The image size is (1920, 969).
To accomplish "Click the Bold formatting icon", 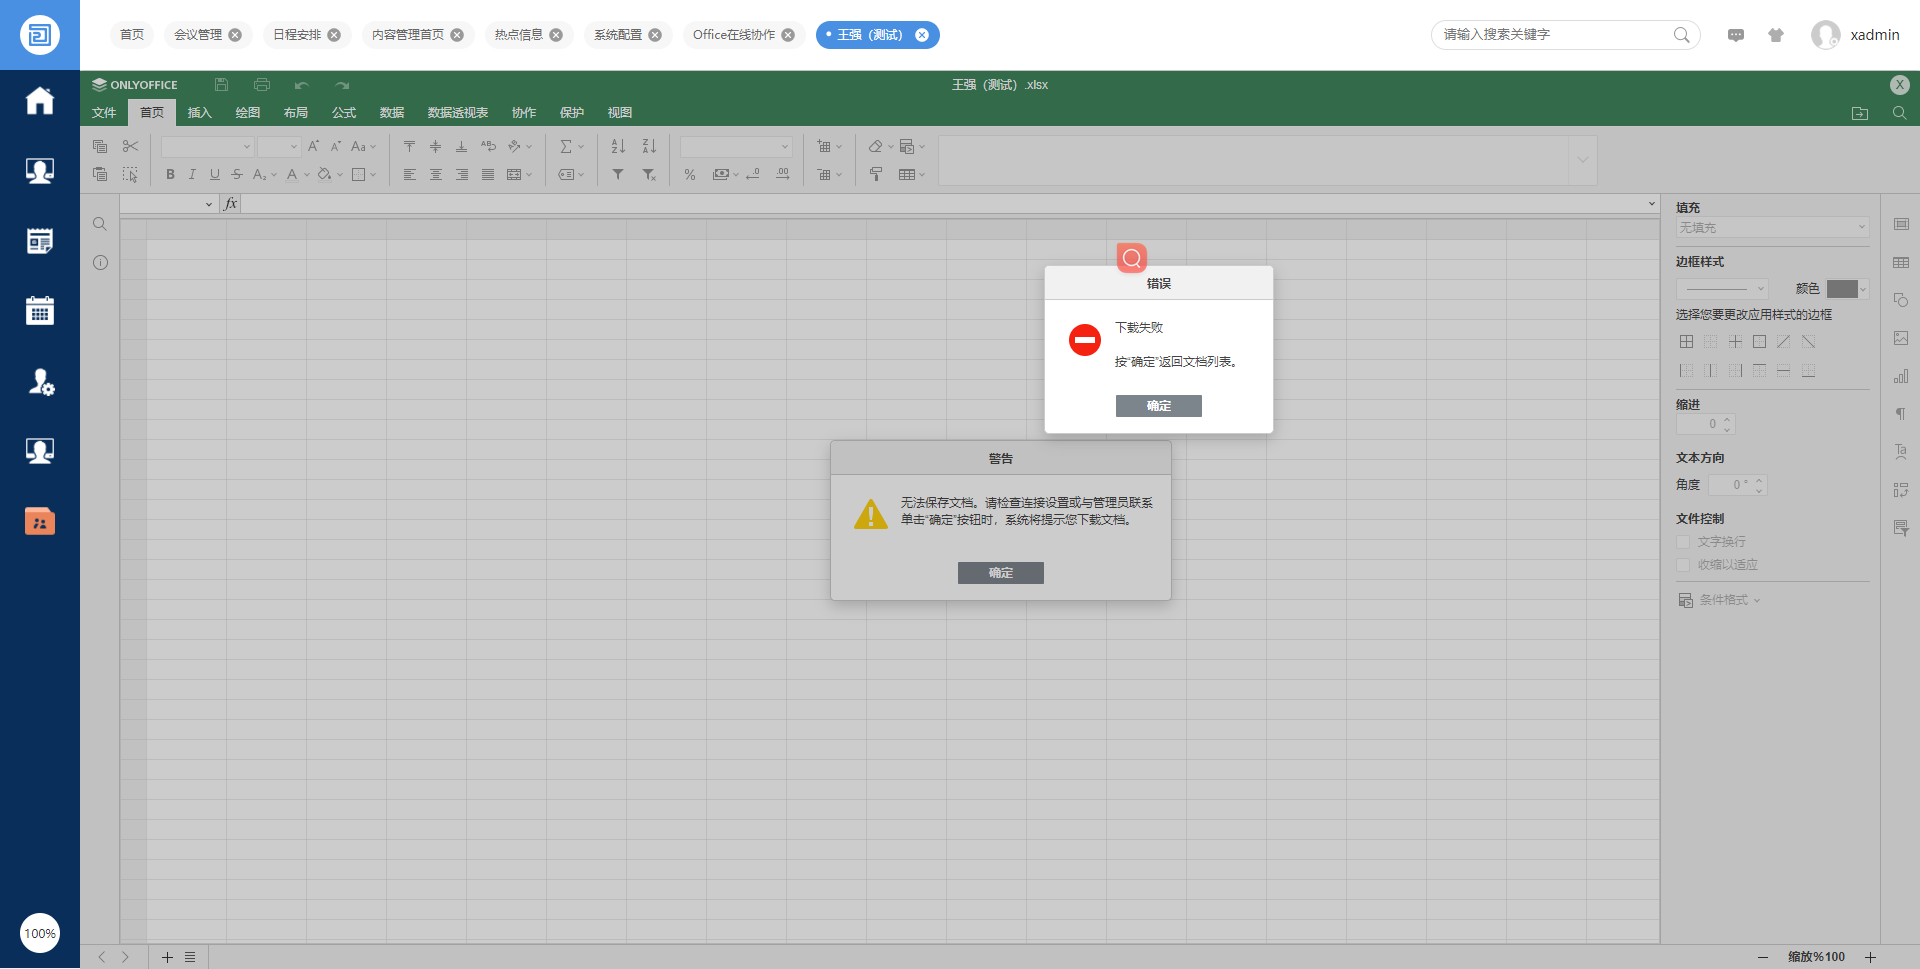I will (x=170, y=175).
